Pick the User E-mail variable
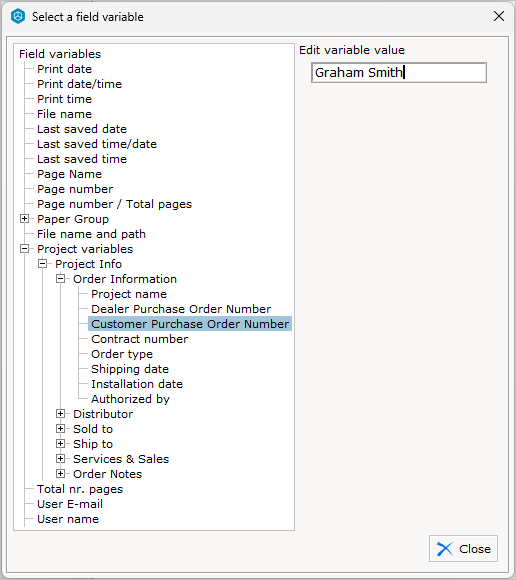 [70, 504]
